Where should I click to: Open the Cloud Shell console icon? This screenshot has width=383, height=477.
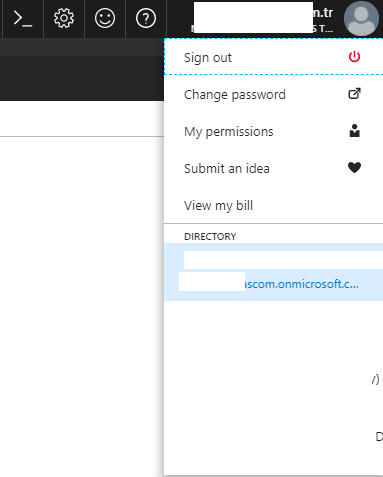23,18
